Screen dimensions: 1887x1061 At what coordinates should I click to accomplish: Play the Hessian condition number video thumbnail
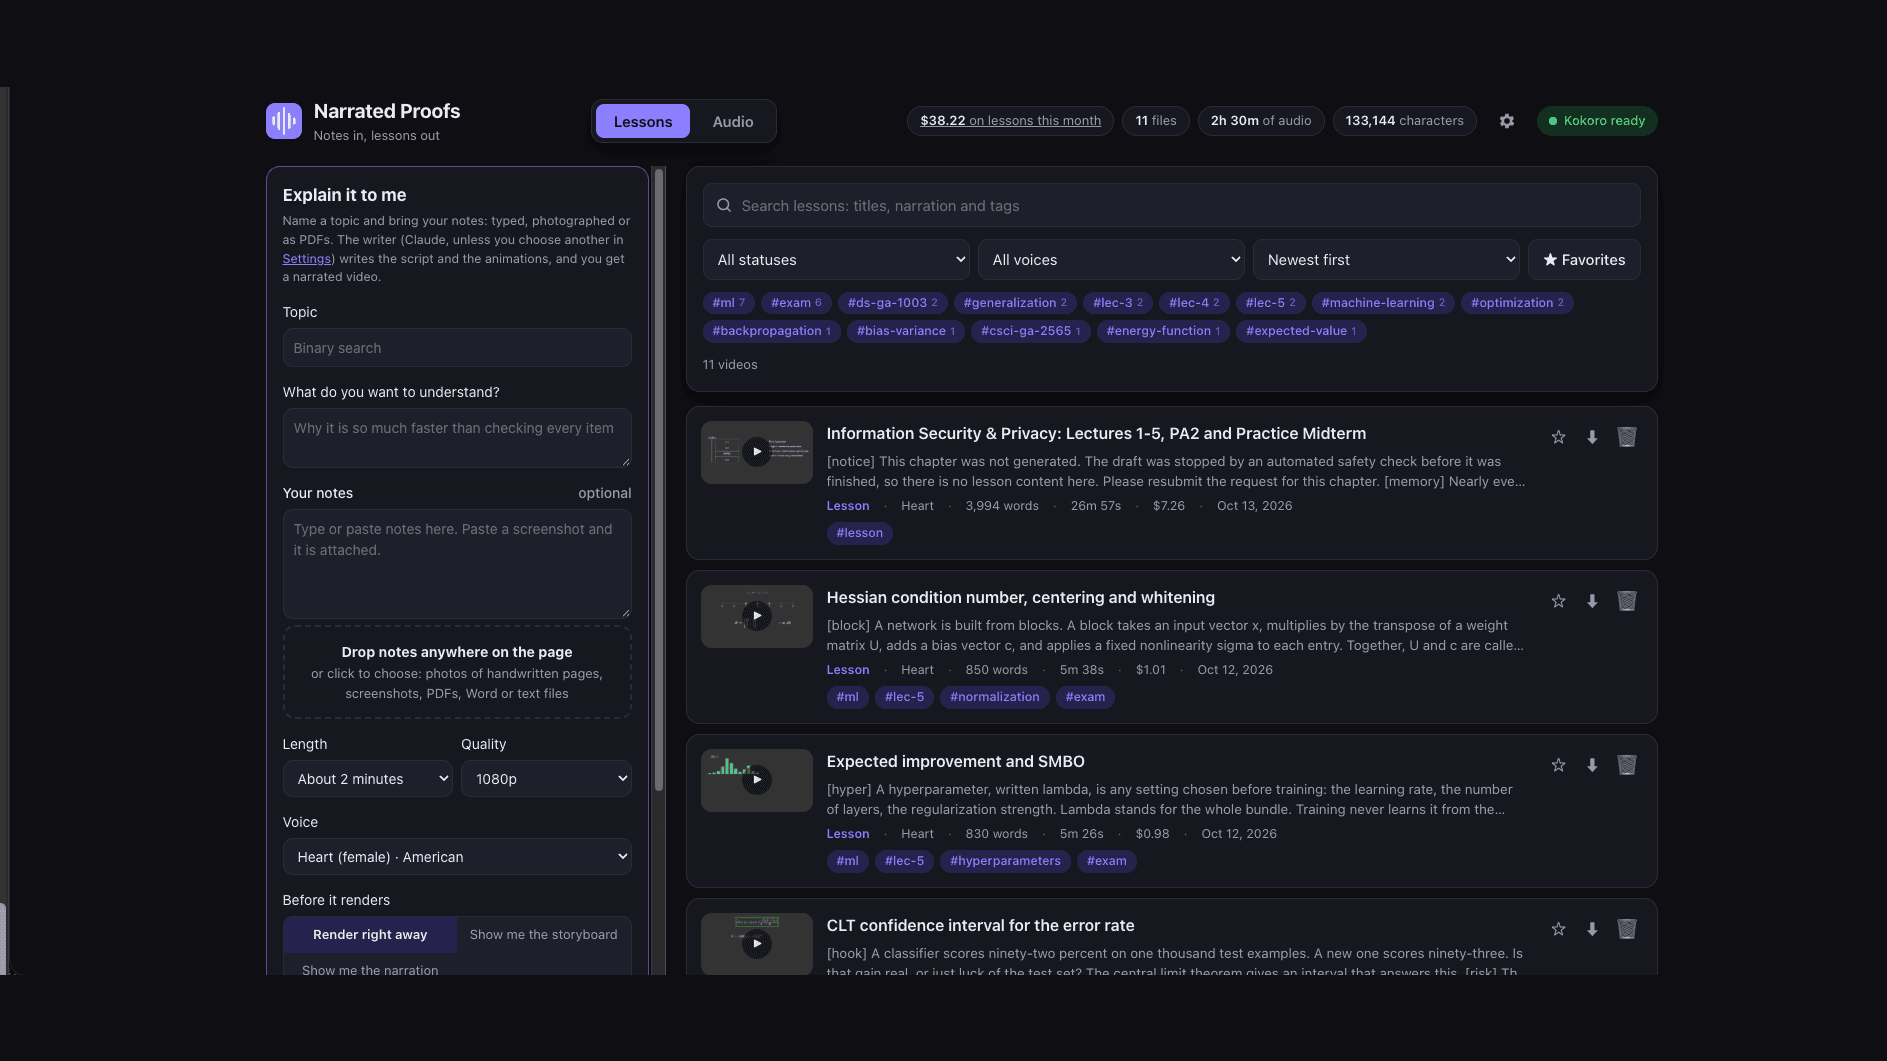(757, 616)
